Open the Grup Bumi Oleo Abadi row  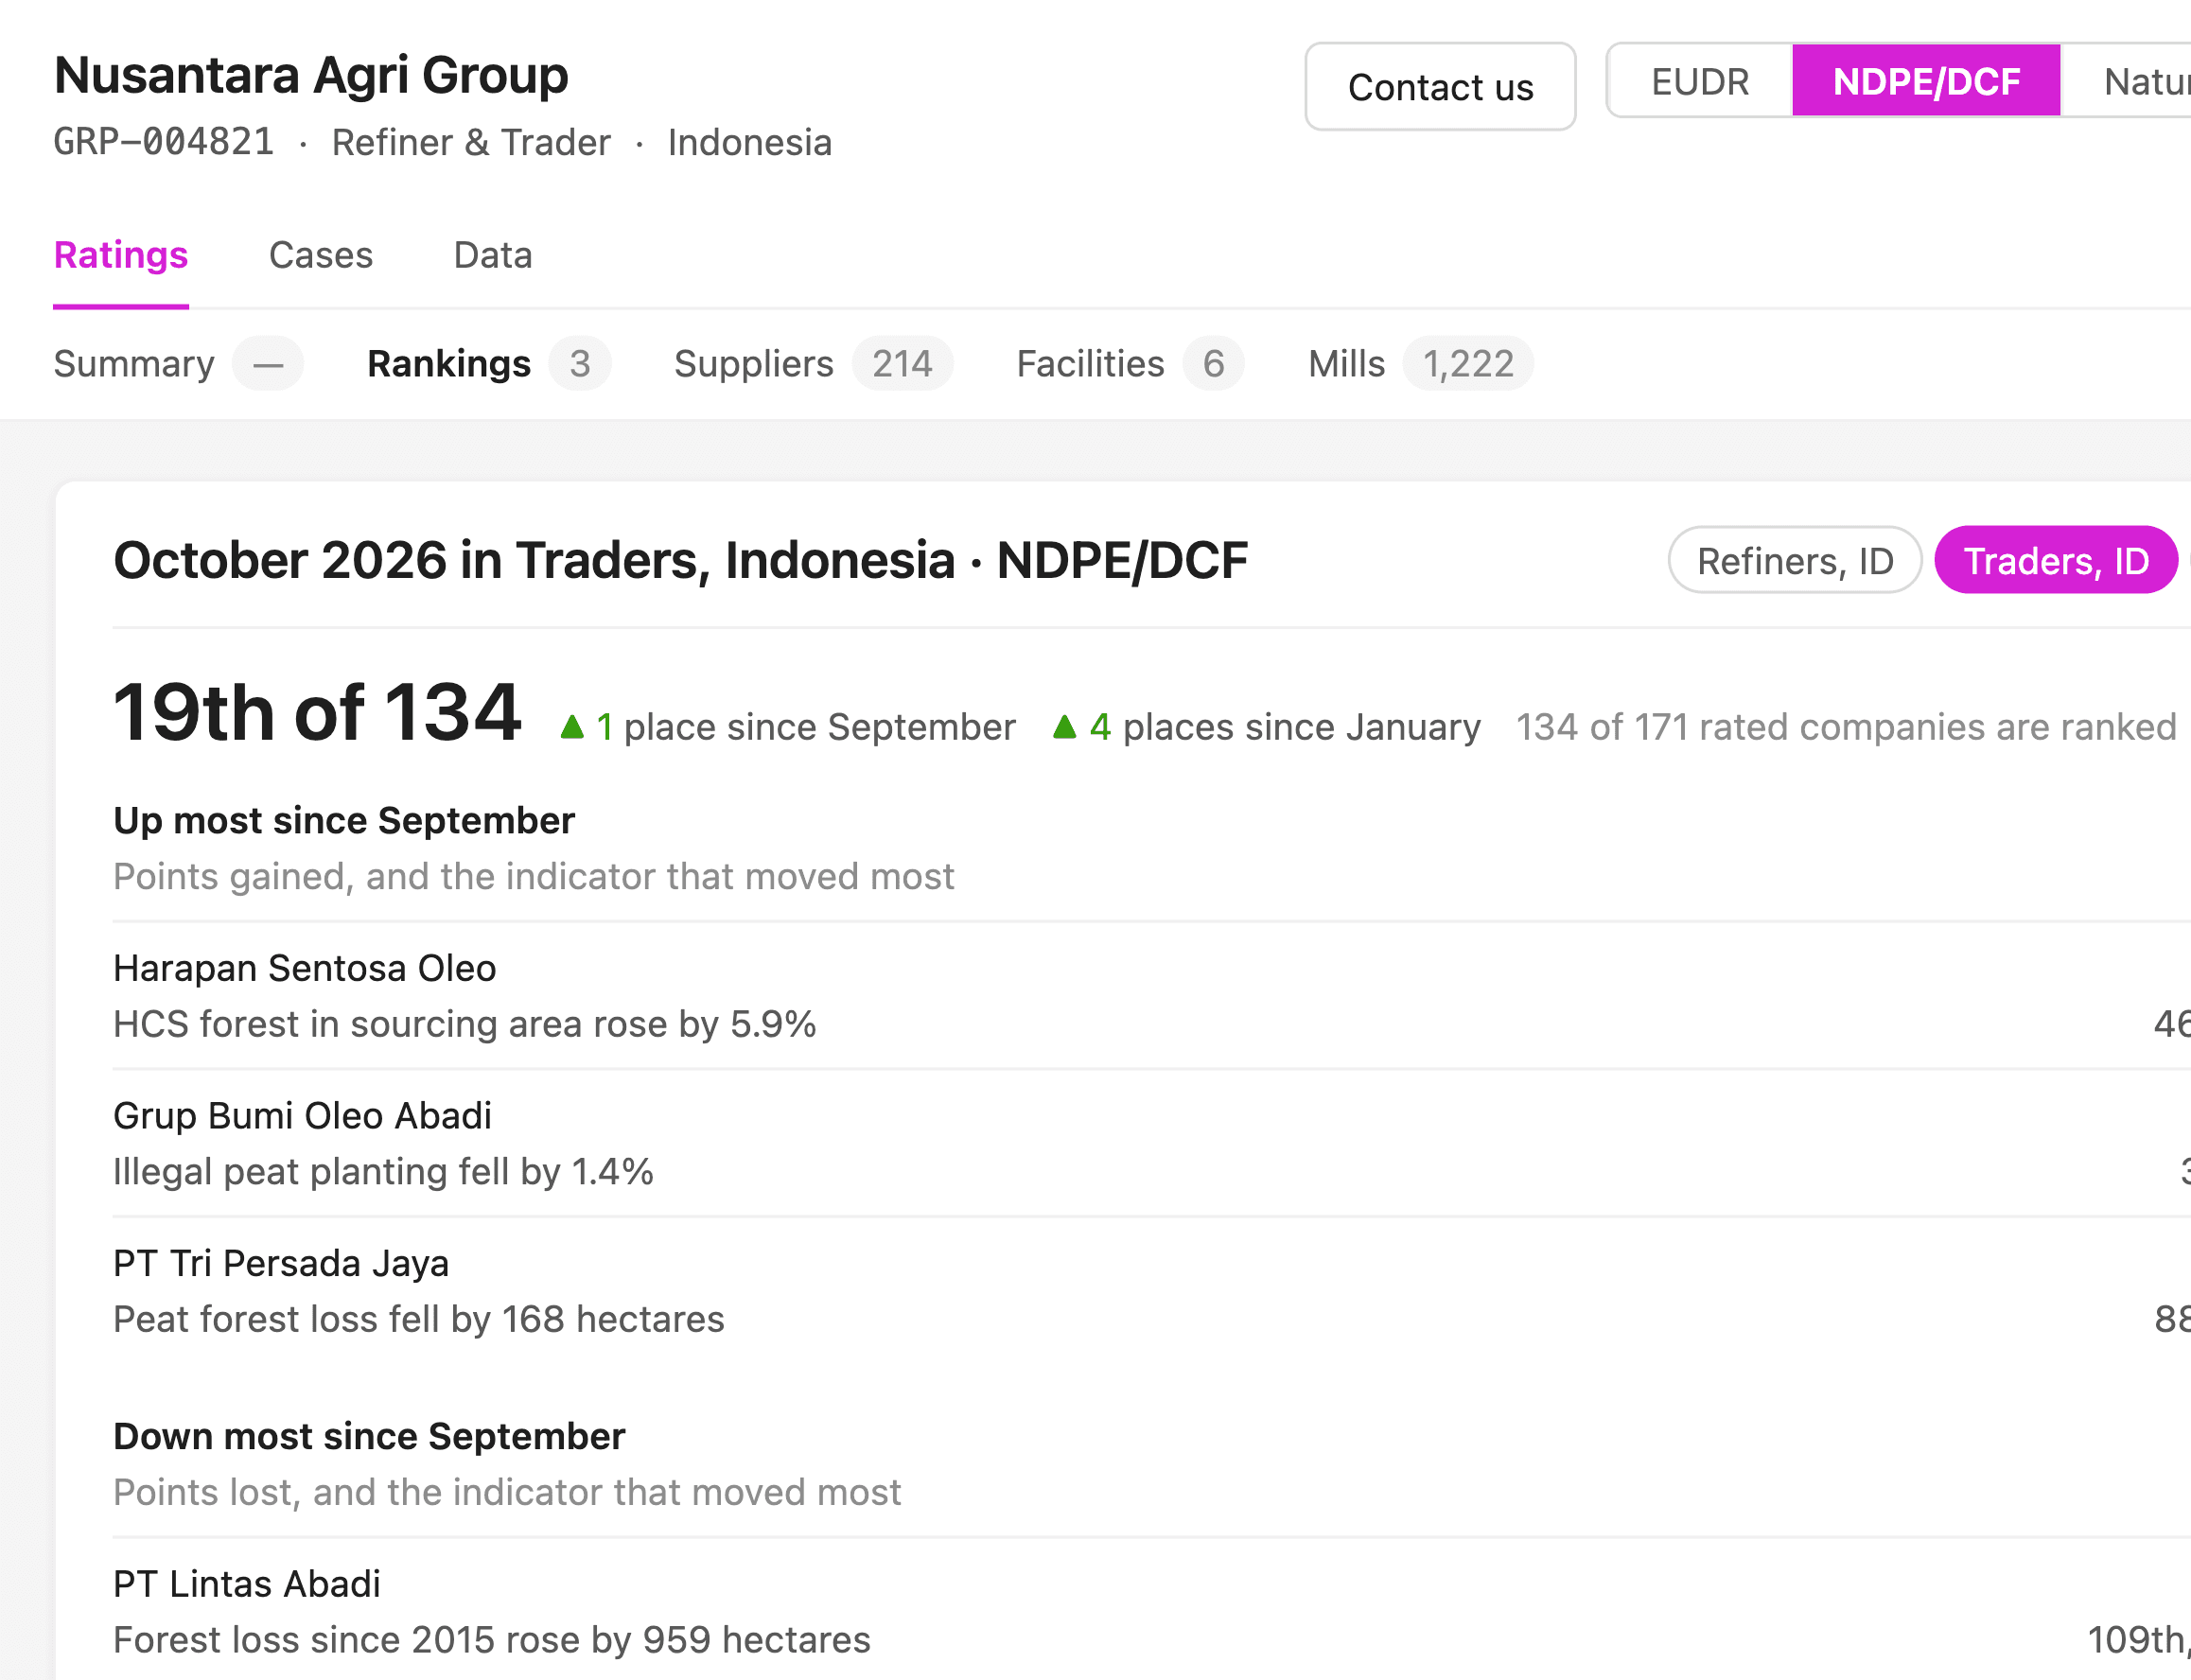[x=1152, y=1143]
